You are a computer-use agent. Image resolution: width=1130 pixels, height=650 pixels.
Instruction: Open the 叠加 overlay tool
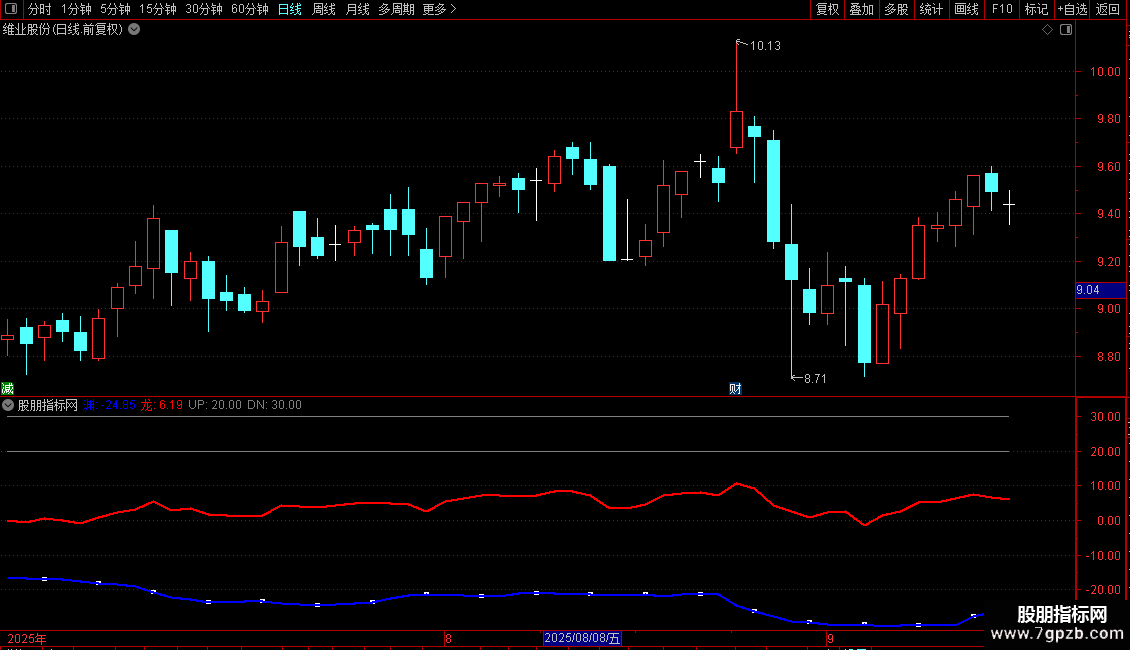click(861, 9)
